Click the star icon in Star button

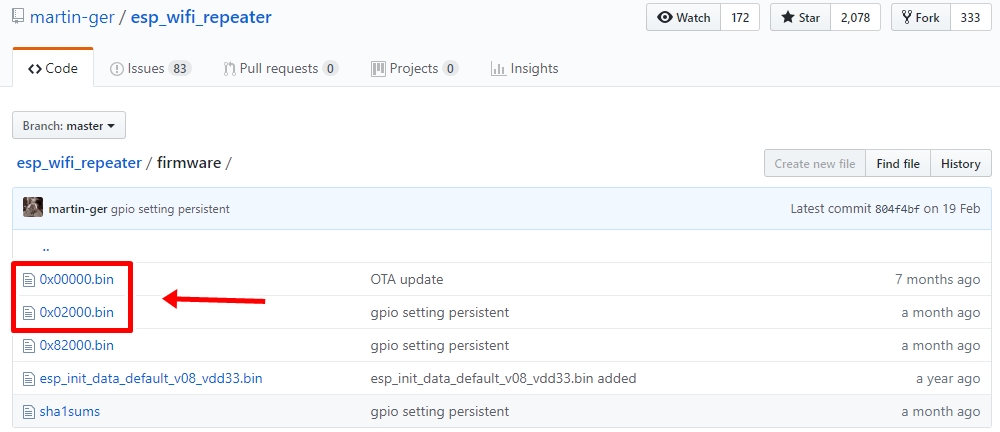click(x=788, y=17)
